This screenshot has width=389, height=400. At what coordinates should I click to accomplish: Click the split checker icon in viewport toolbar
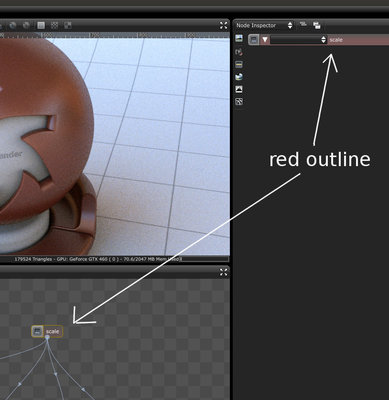coord(68,25)
